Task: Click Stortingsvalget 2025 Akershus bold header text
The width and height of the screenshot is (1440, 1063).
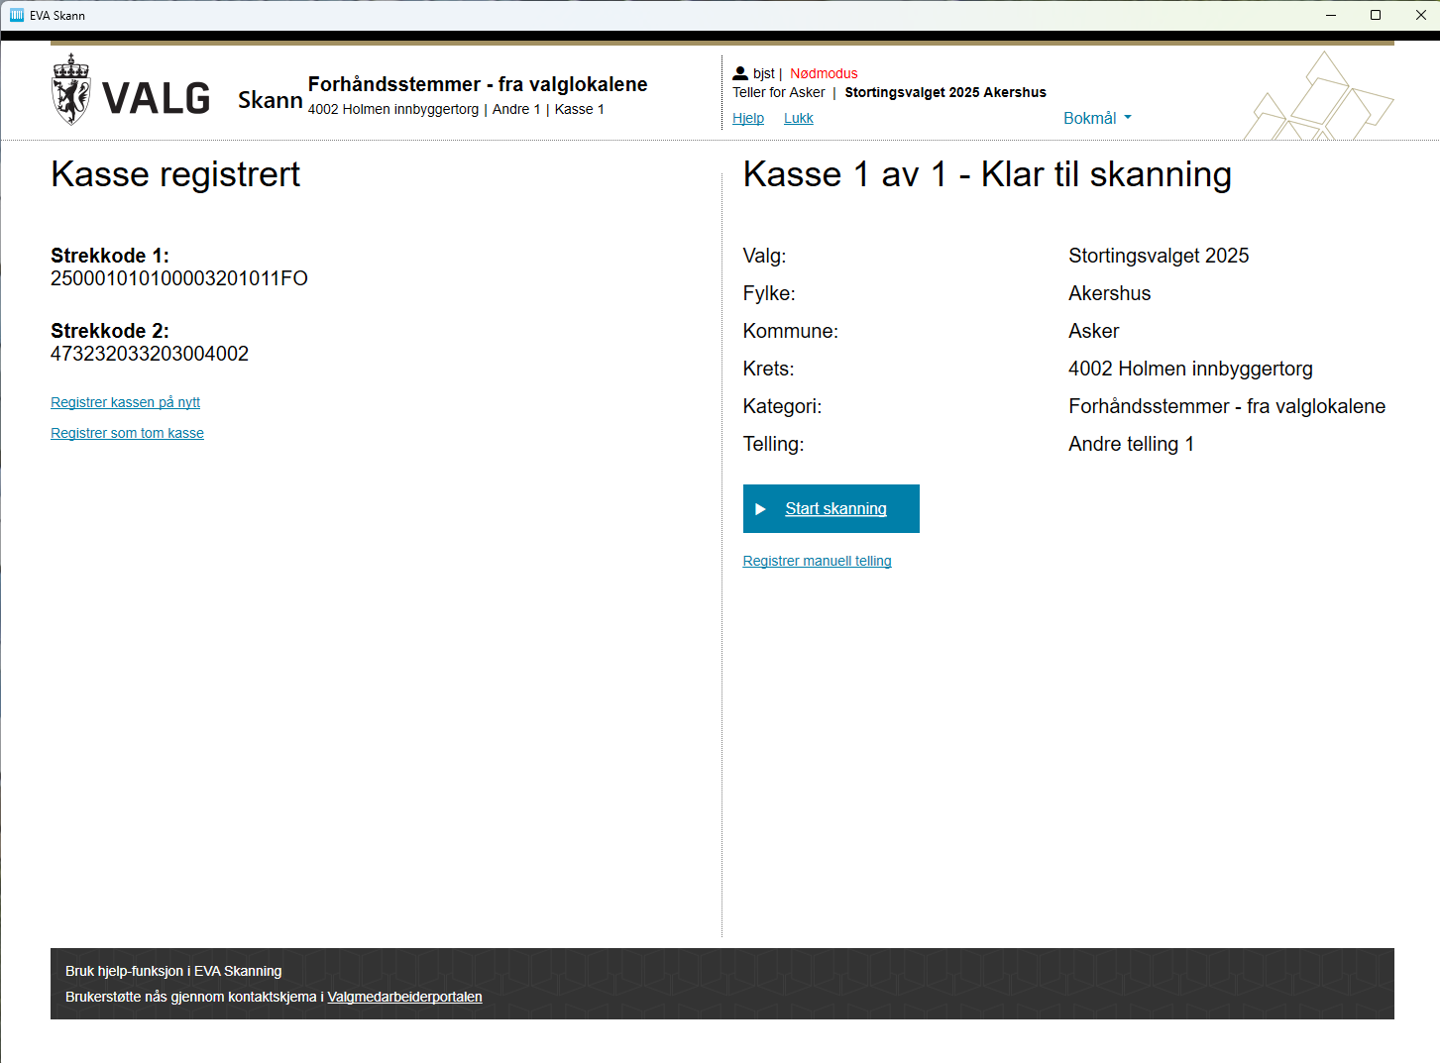Action: coord(945,92)
